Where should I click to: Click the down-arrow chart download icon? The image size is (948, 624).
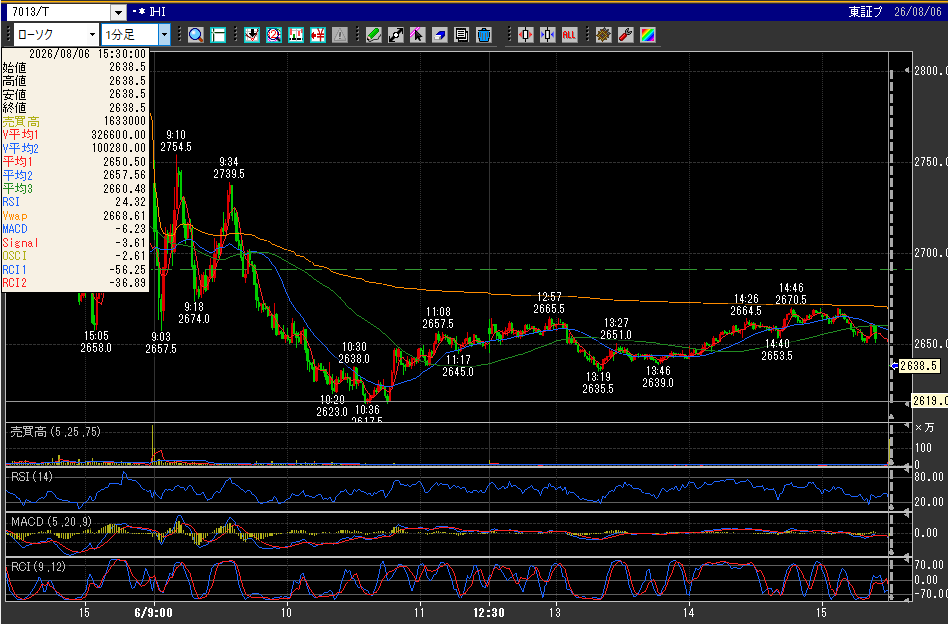(252, 35)
